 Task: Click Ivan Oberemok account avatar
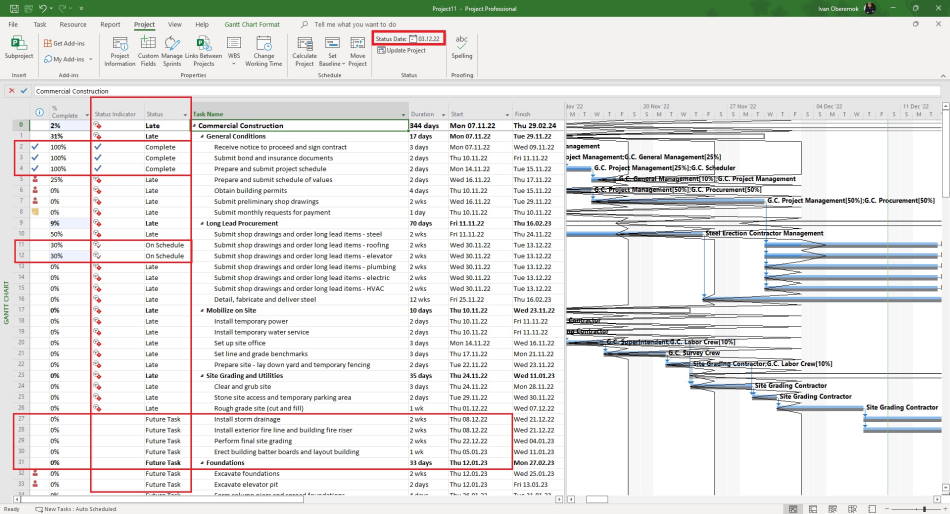[x=869, y=8]
